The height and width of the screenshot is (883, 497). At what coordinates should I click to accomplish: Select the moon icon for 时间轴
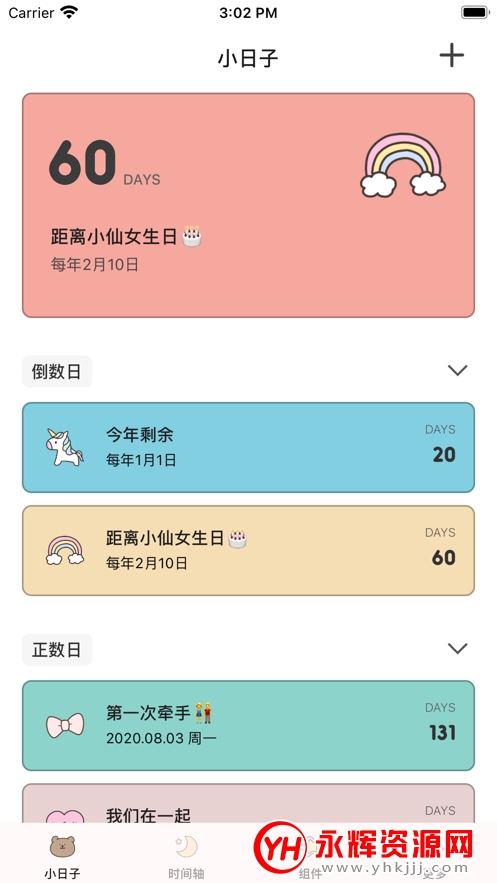[186, 846]
